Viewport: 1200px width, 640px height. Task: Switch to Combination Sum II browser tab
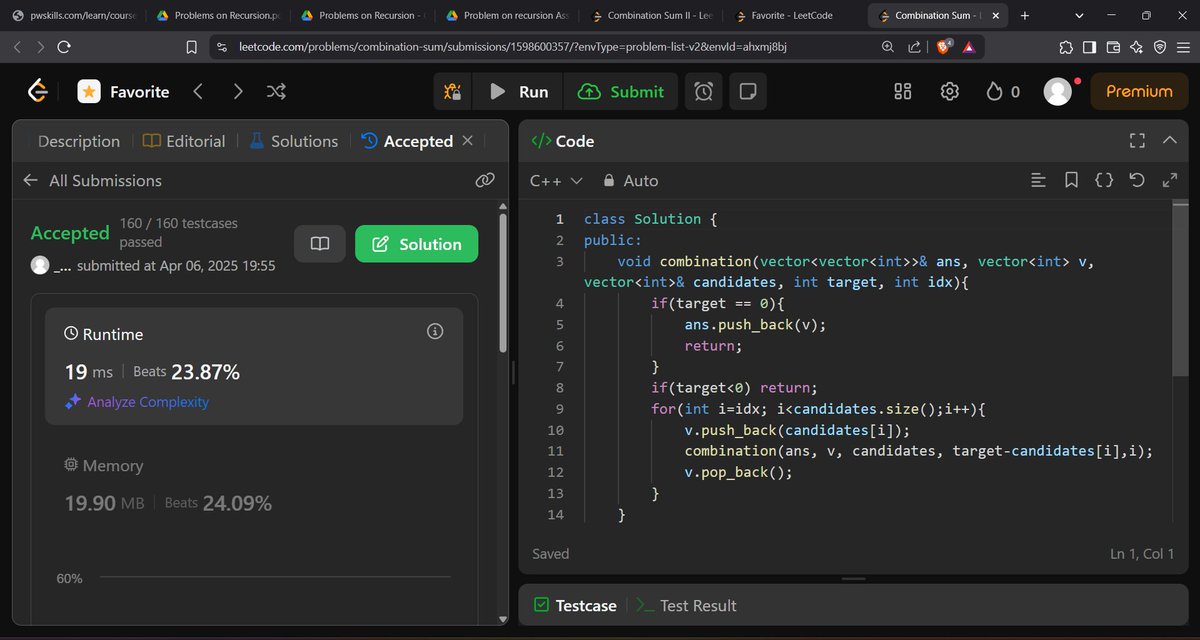pos(650,16)
